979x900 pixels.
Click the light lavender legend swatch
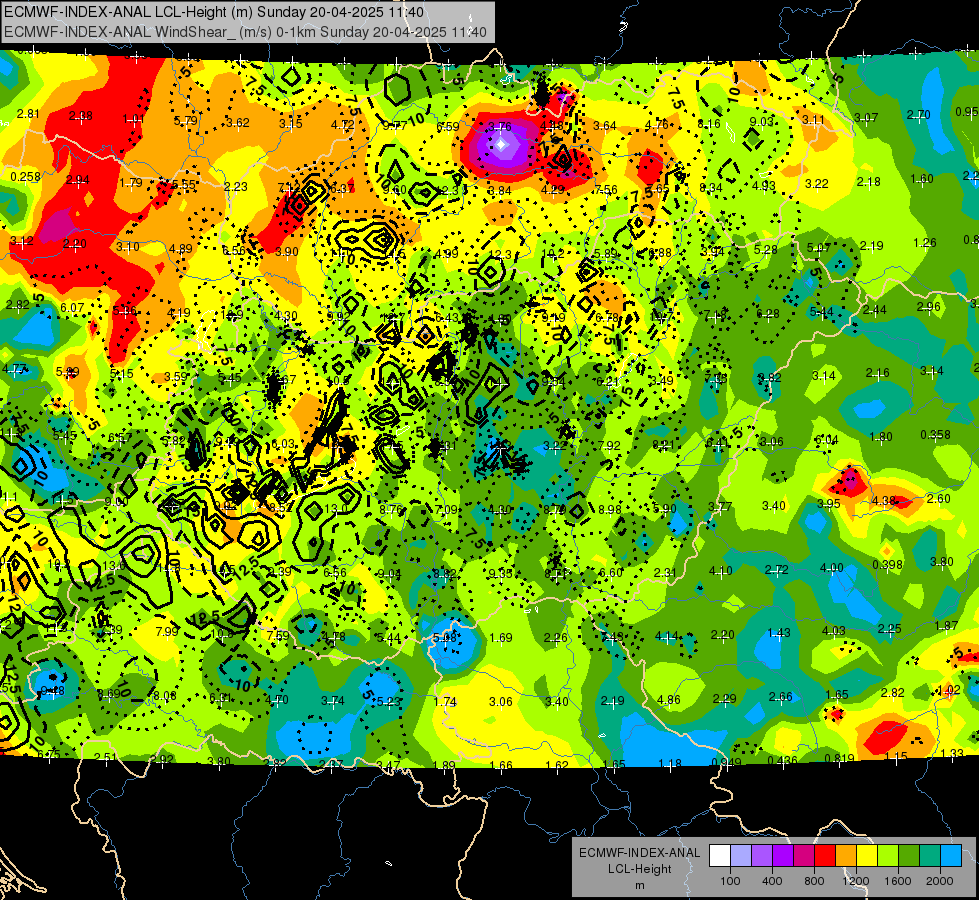point(741,856)
